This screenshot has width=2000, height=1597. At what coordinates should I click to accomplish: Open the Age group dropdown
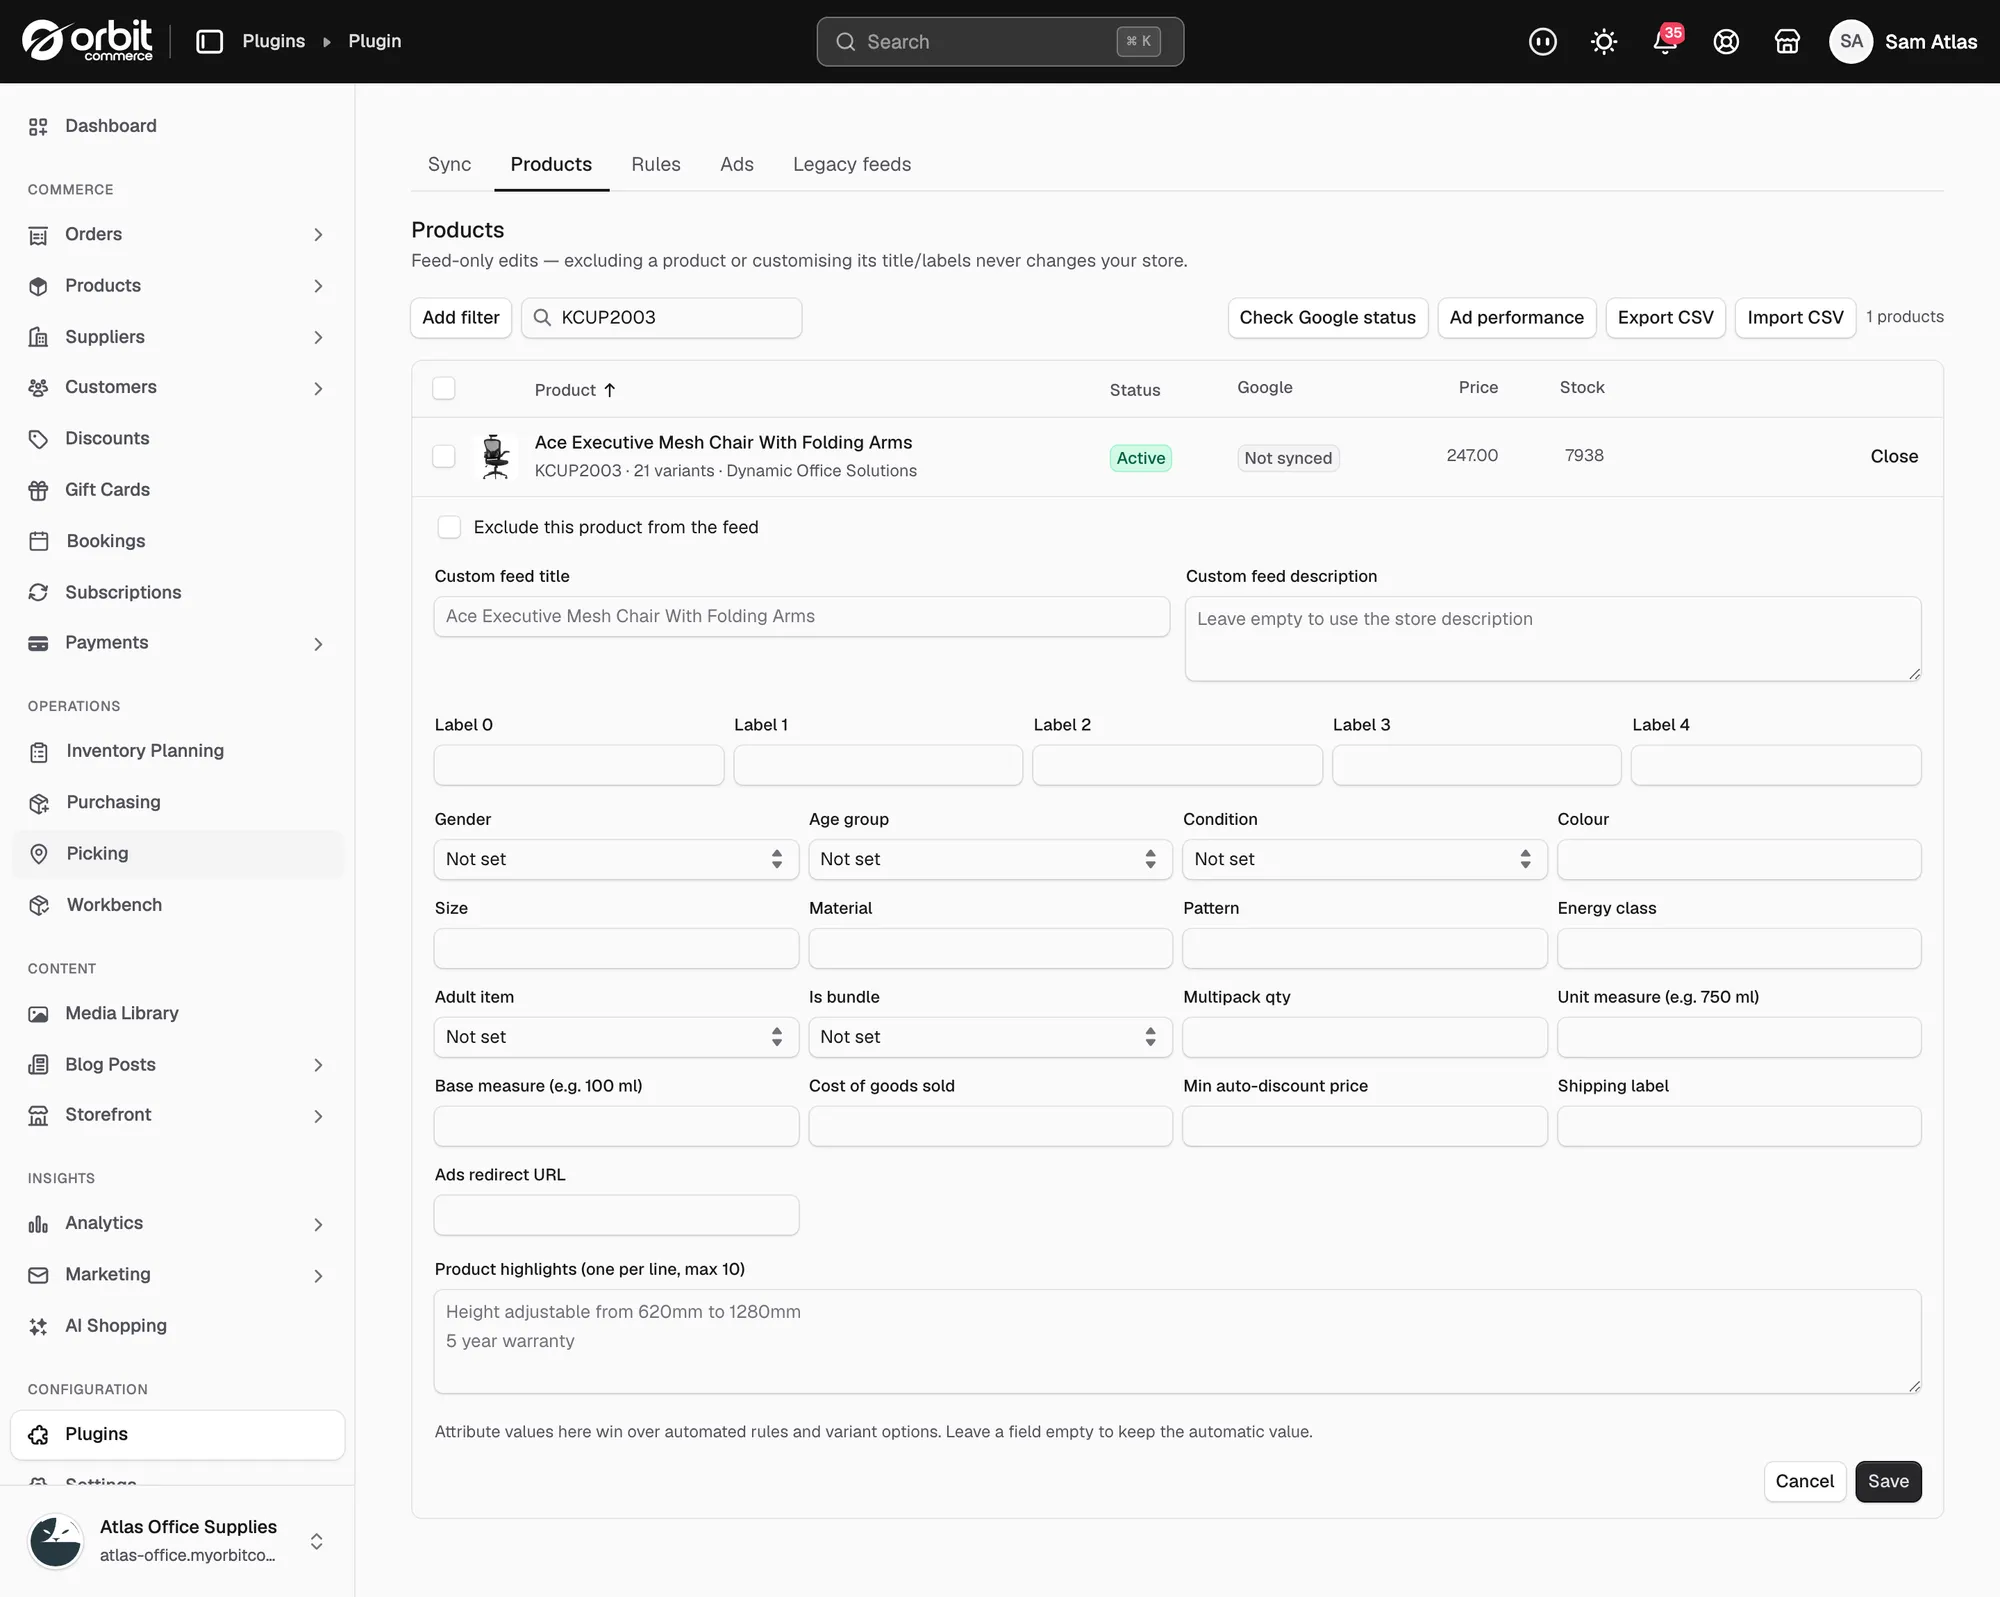pos(990,859)
